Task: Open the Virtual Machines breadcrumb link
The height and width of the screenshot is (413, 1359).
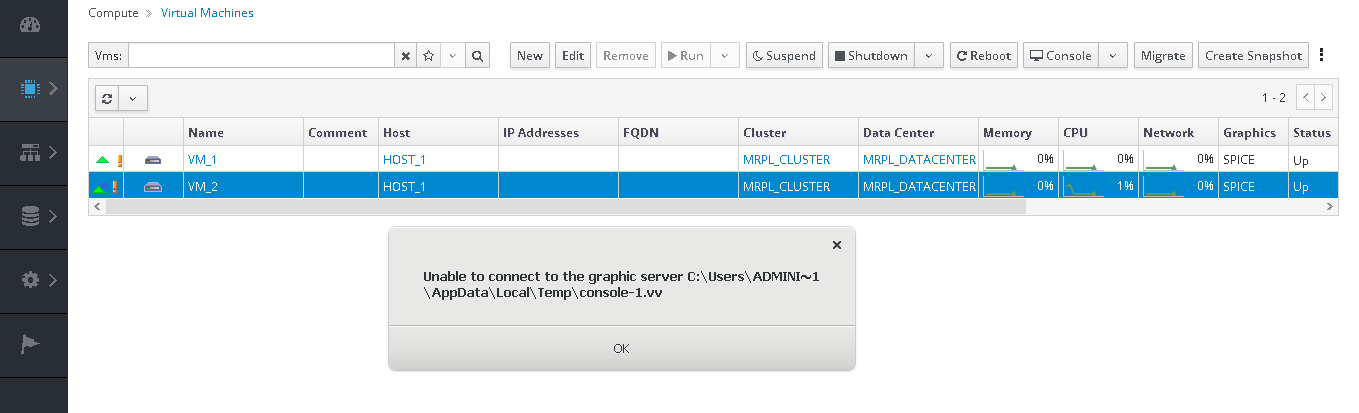Action: tap(207, 13)
